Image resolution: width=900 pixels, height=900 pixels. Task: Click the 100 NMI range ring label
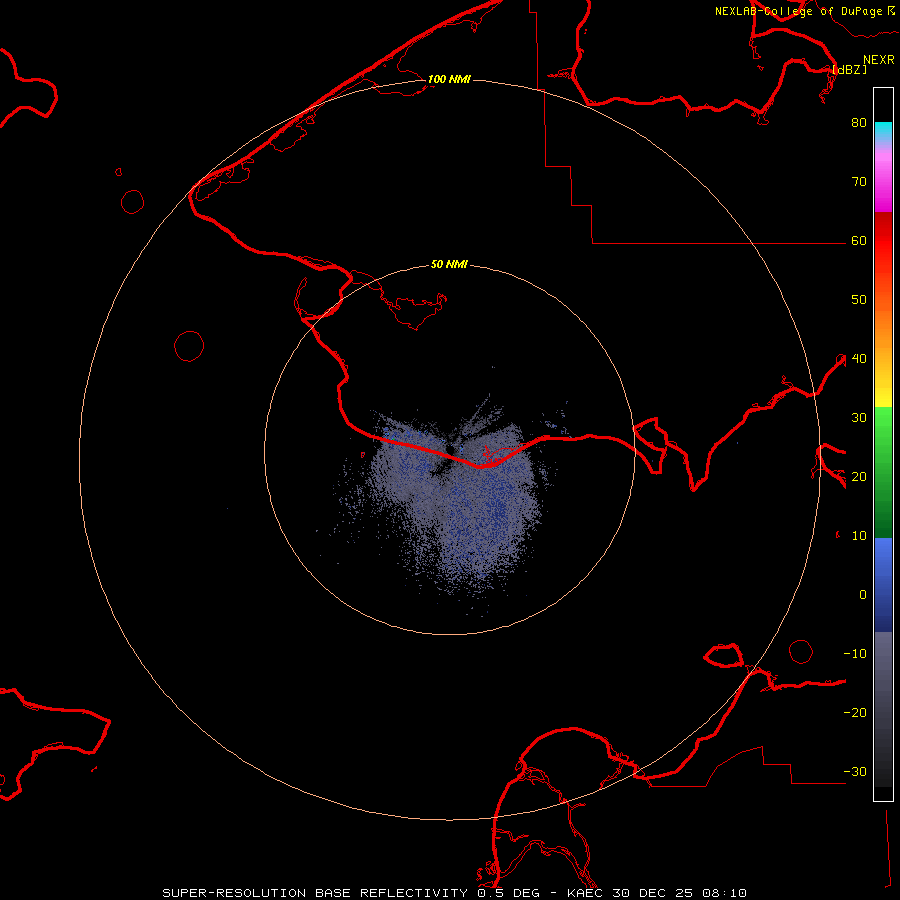449,79
